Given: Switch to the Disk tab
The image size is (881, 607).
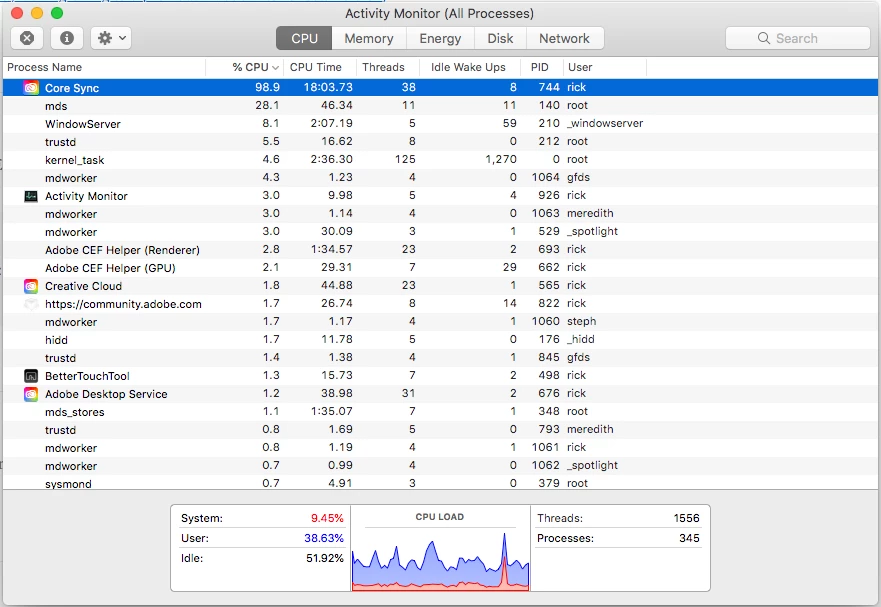Looking at the screenshot, I should 500,38.
